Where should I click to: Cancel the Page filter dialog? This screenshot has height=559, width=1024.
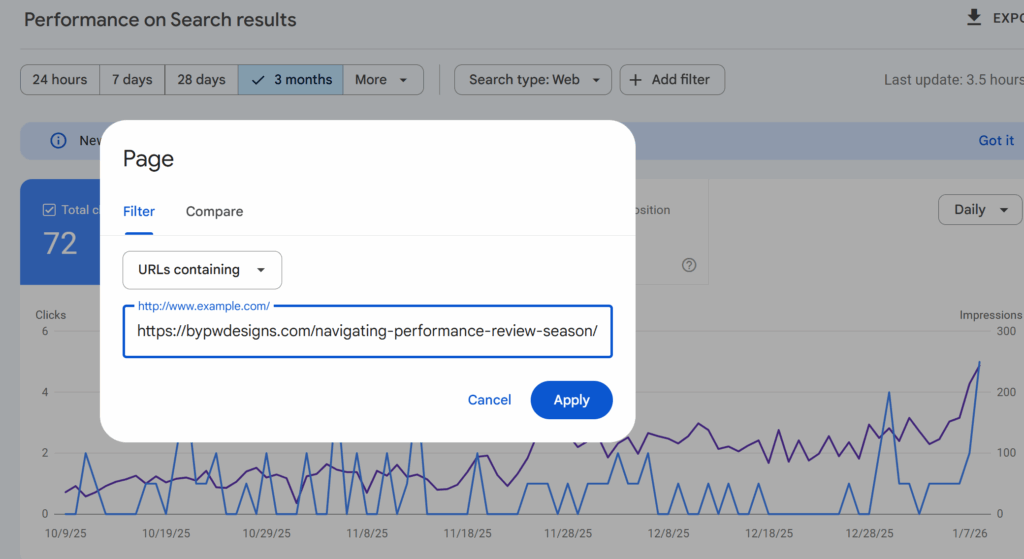489,400
